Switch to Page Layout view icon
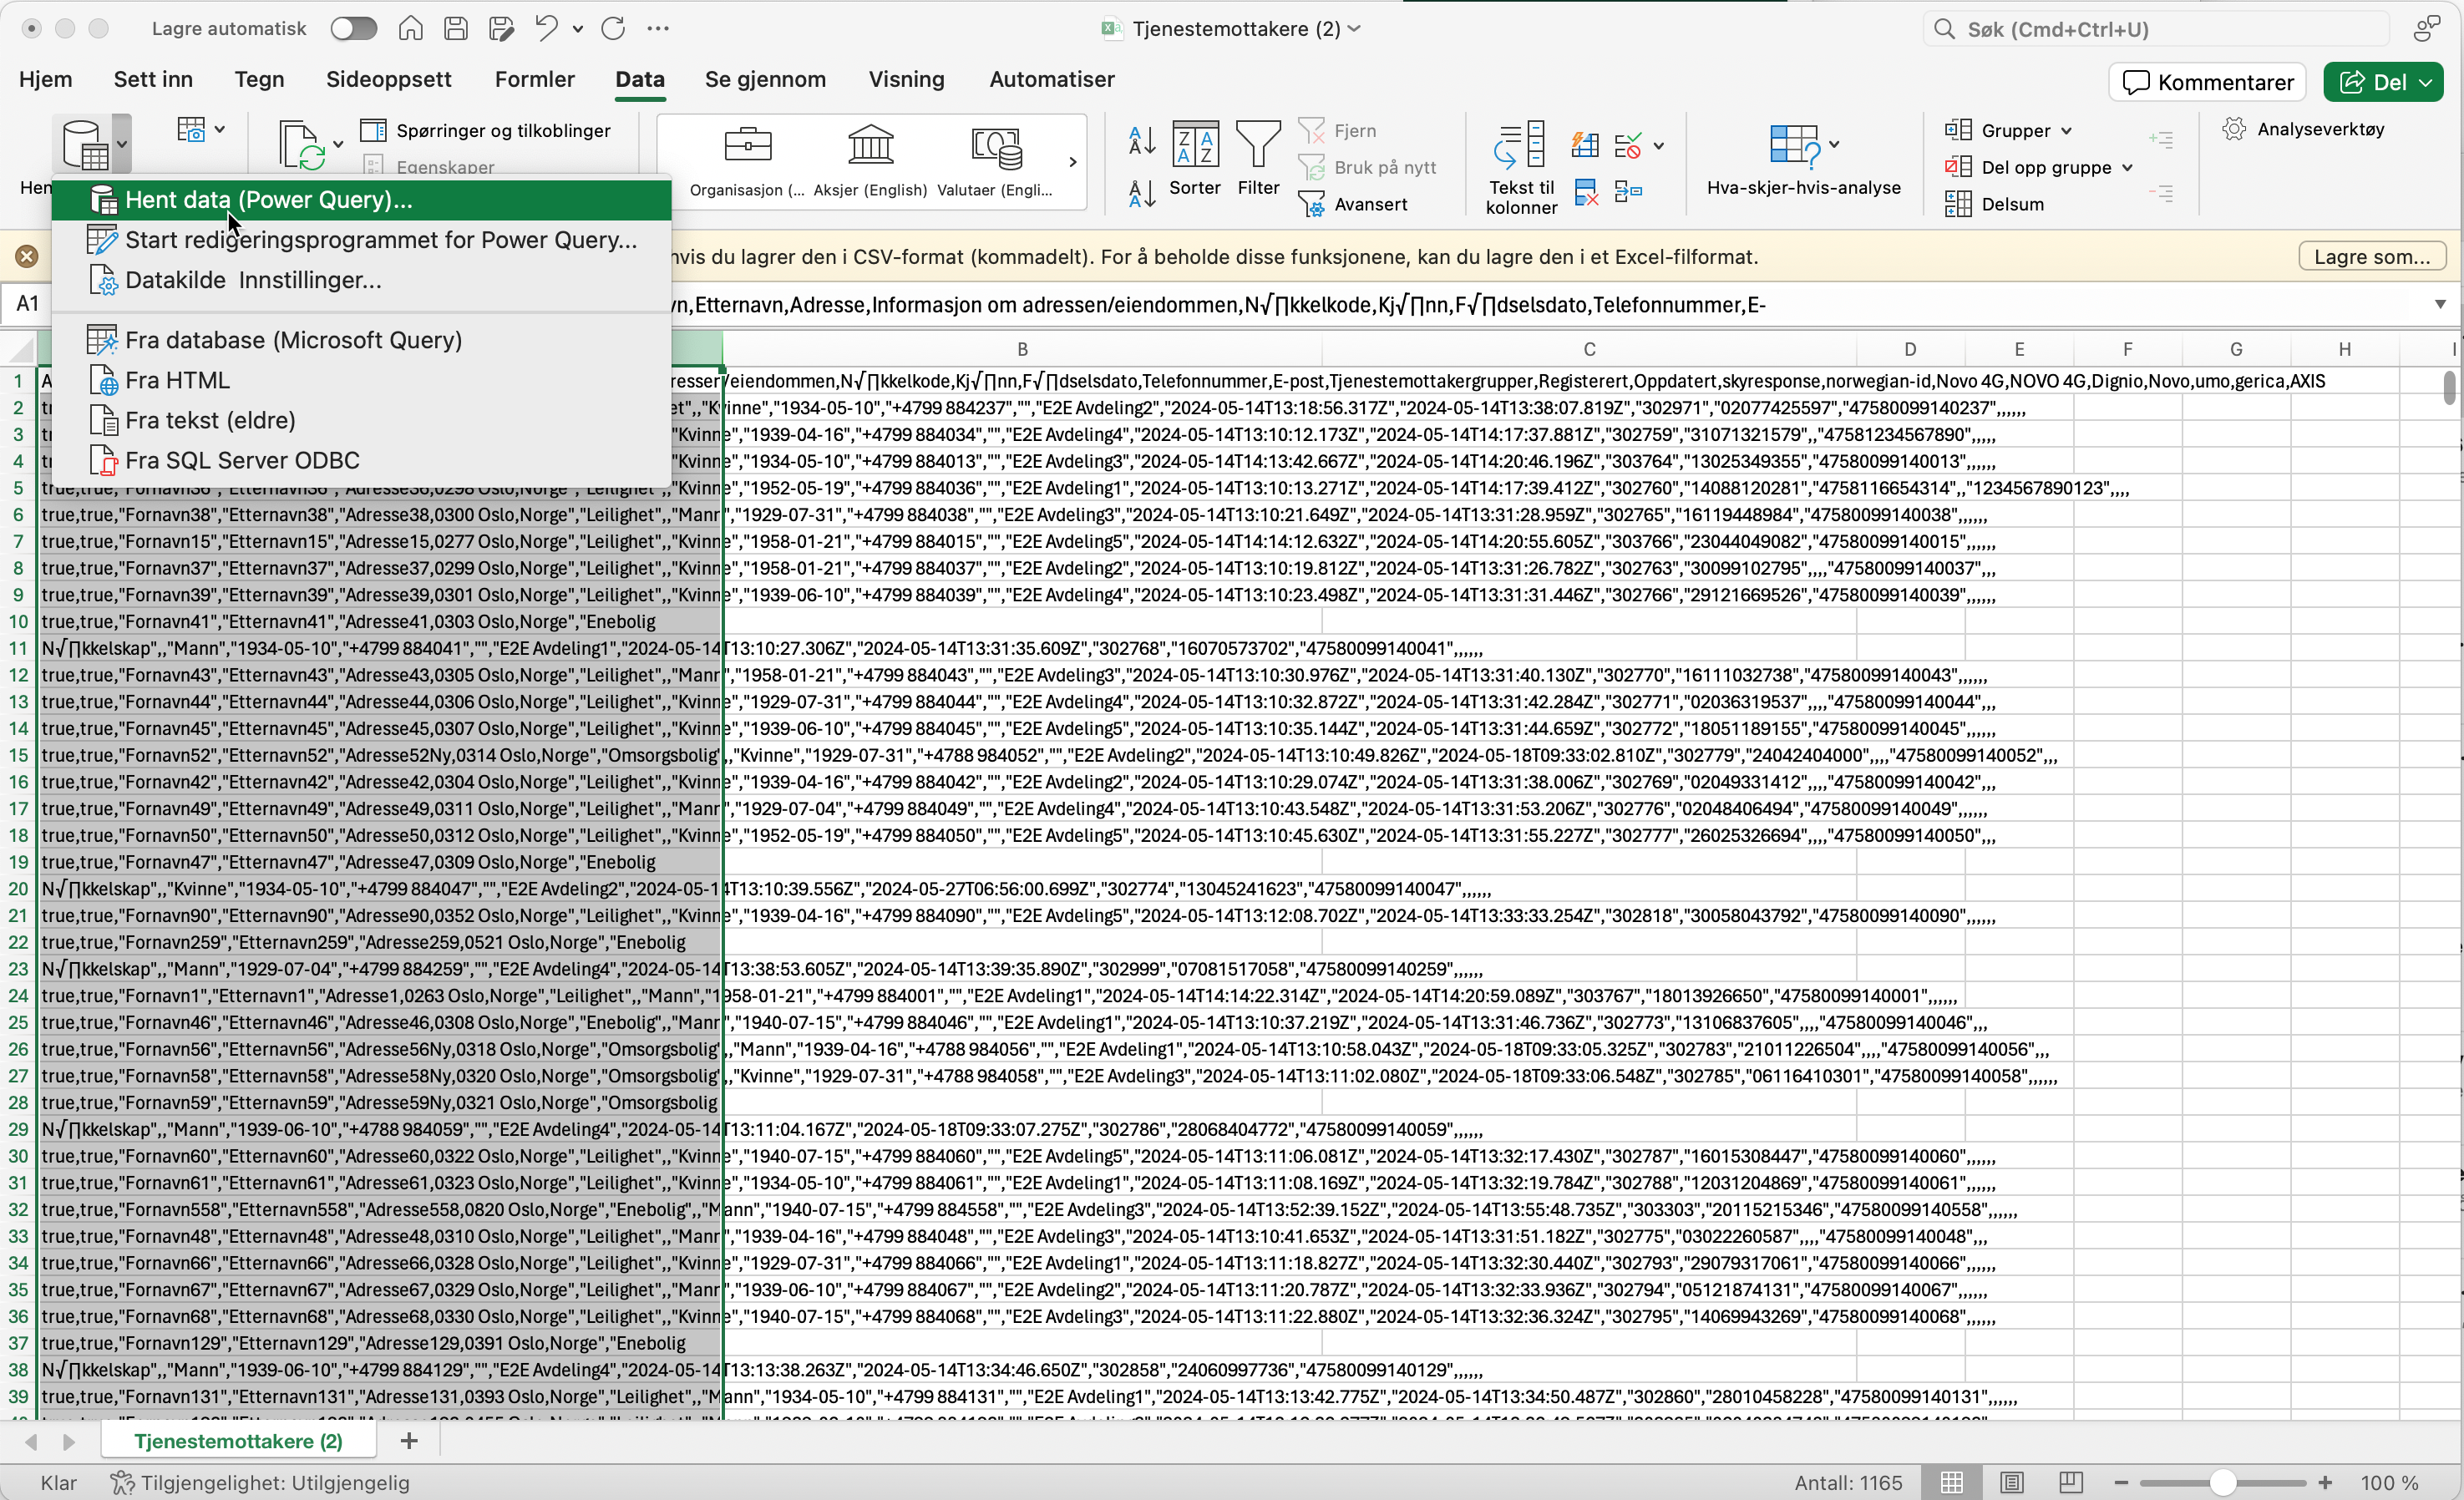The image size is (2464, 1500). 2011,1482
